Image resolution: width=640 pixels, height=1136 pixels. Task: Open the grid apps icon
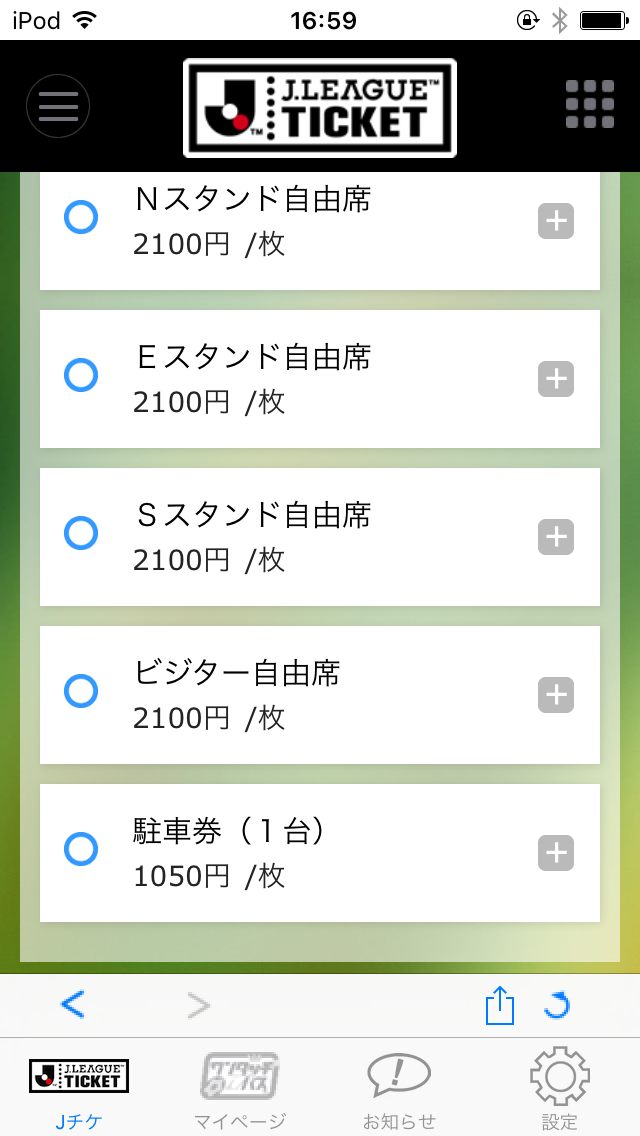[590, 105]
